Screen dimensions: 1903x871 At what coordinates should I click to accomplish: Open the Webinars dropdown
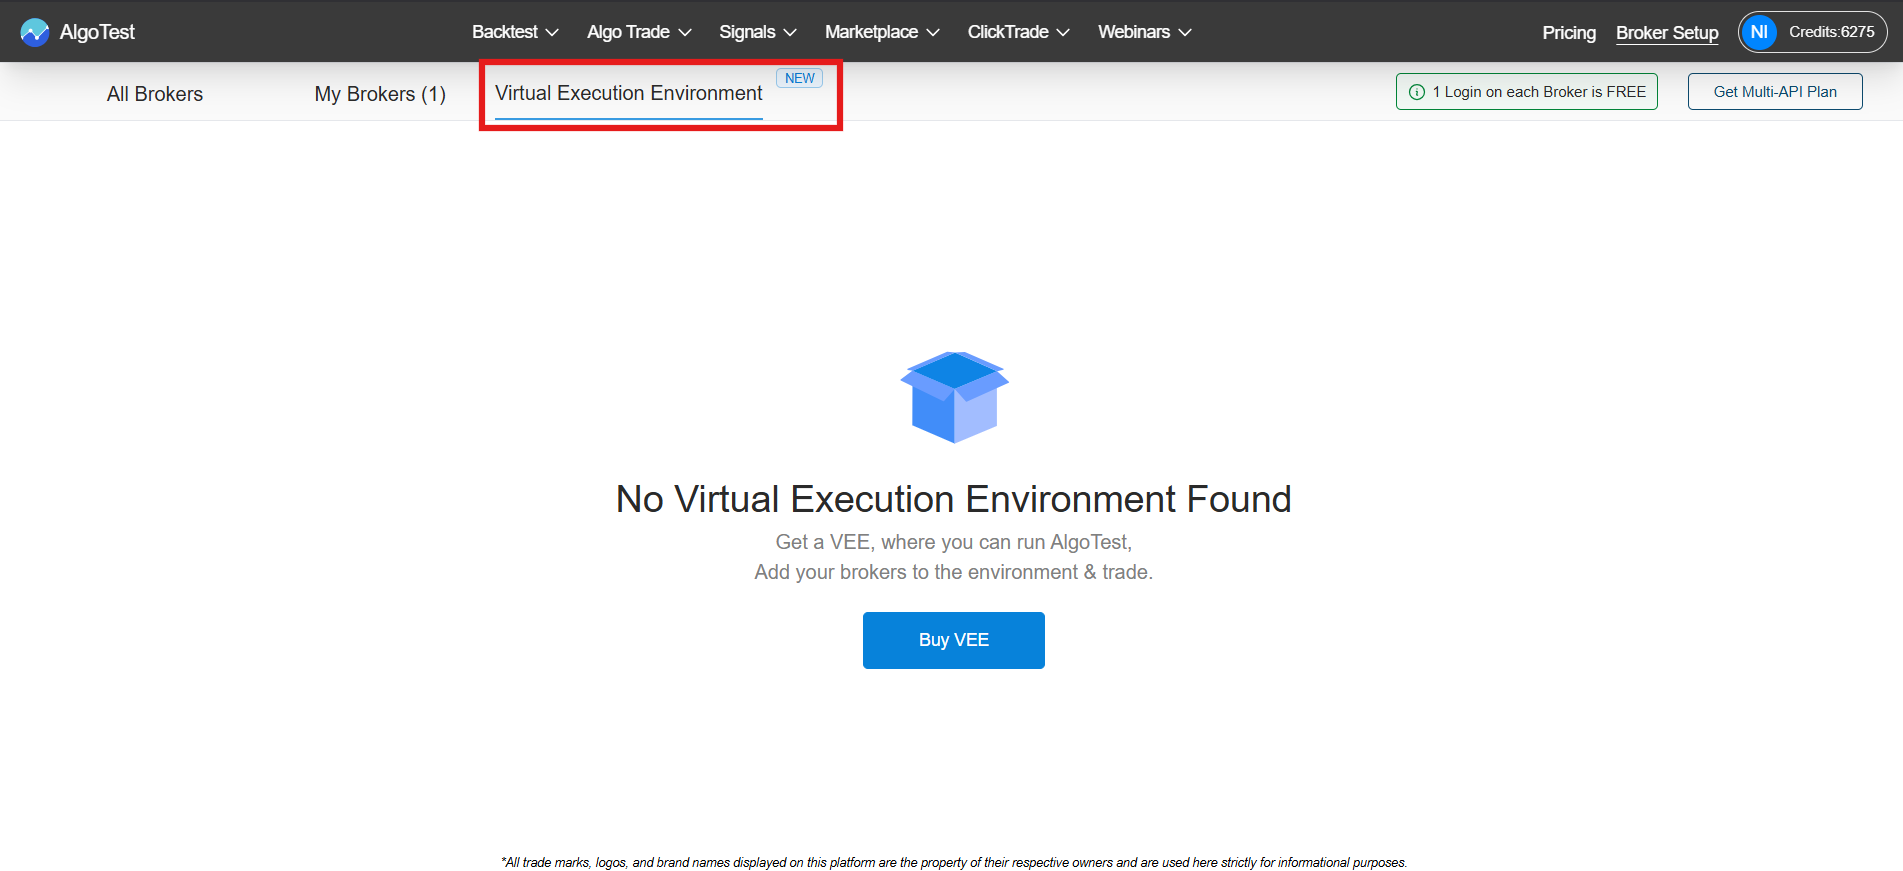[1144, 32]
